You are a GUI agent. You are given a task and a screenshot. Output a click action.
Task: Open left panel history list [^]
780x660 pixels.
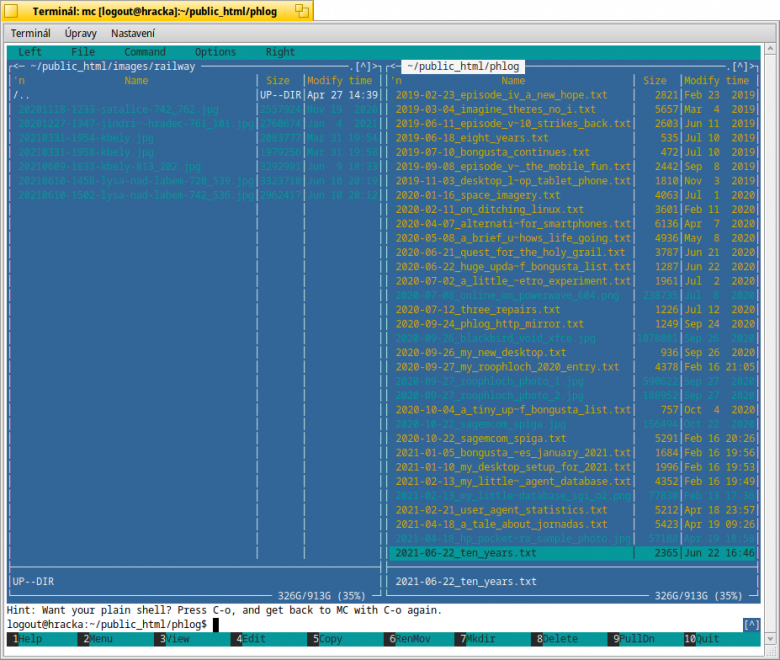364,66
